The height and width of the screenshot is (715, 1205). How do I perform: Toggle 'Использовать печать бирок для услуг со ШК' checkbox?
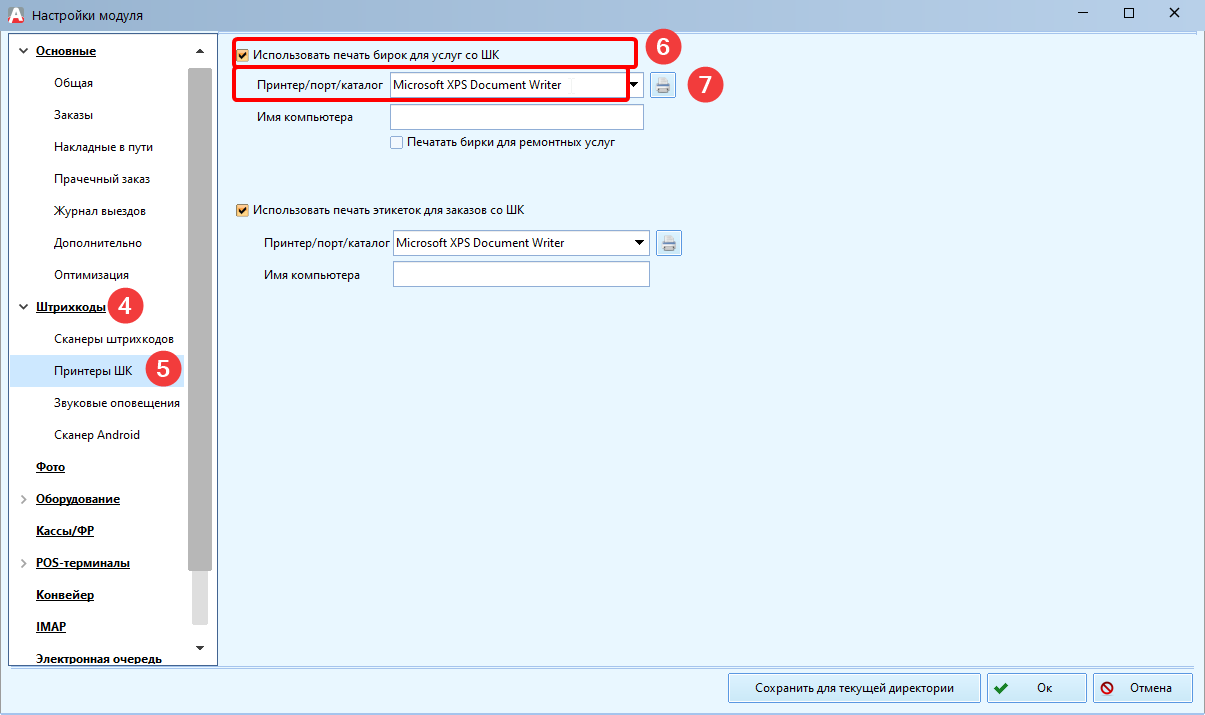click(x=242, y=54)
